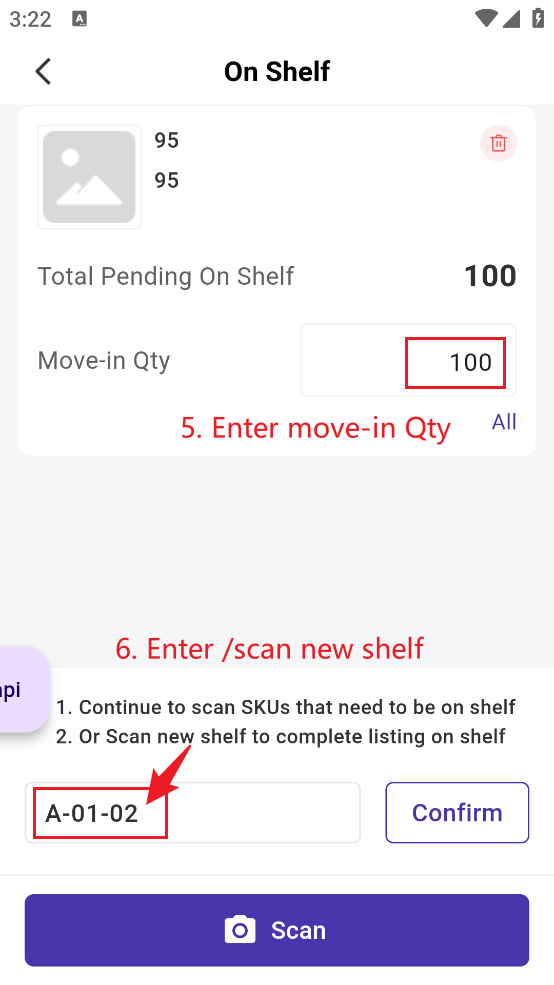
Task: Tap the Move-in Qty label
Action: (x=104, y=361)
